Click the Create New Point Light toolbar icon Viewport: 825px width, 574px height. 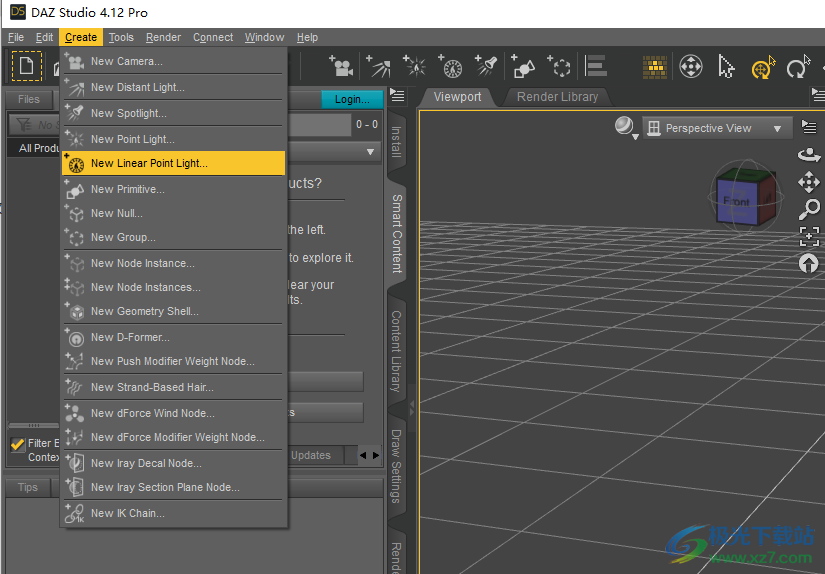[x=415, y=66]
